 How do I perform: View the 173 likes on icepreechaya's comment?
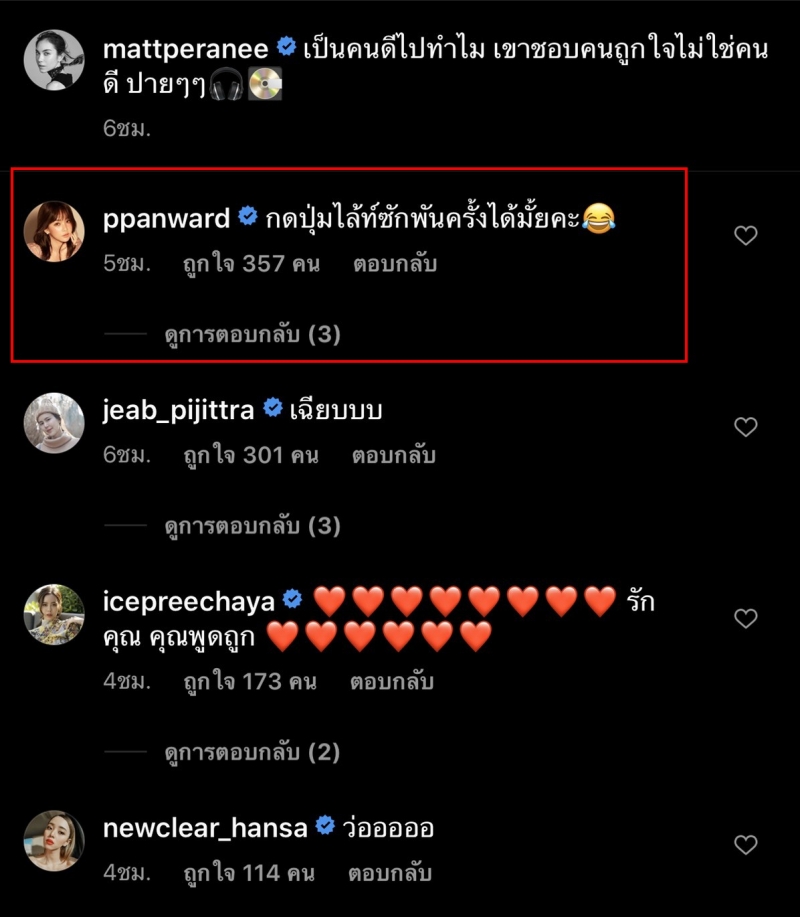click(x=249, y=683)
